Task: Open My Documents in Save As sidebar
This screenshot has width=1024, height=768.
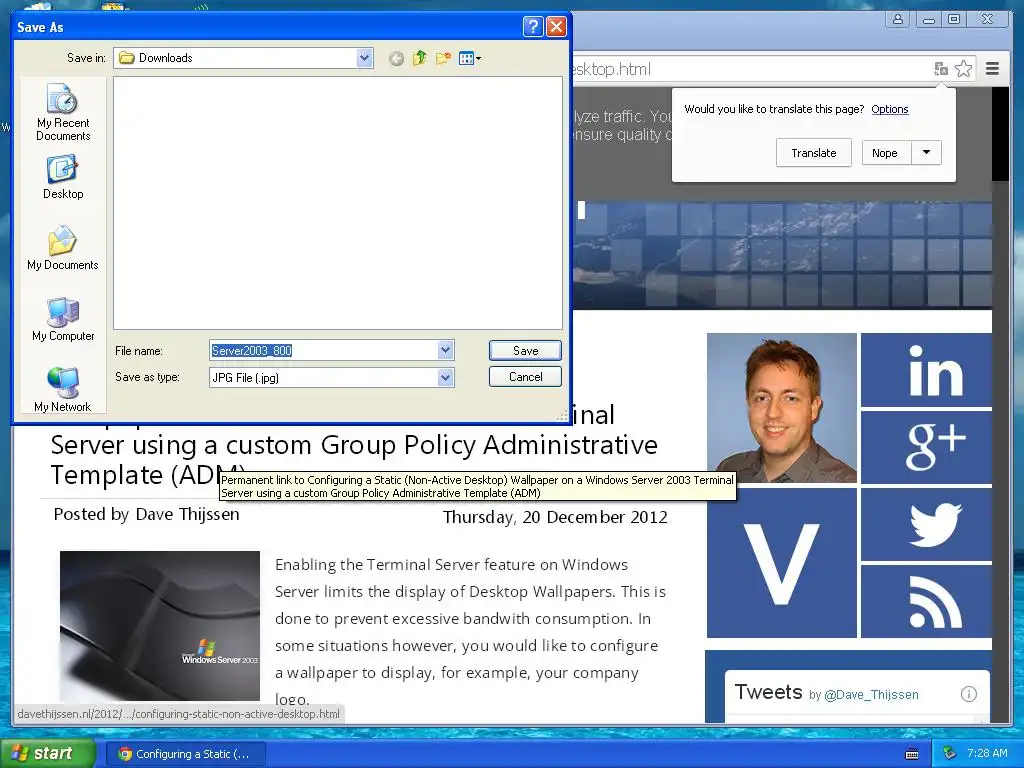Action: click(x=63, y=248)
